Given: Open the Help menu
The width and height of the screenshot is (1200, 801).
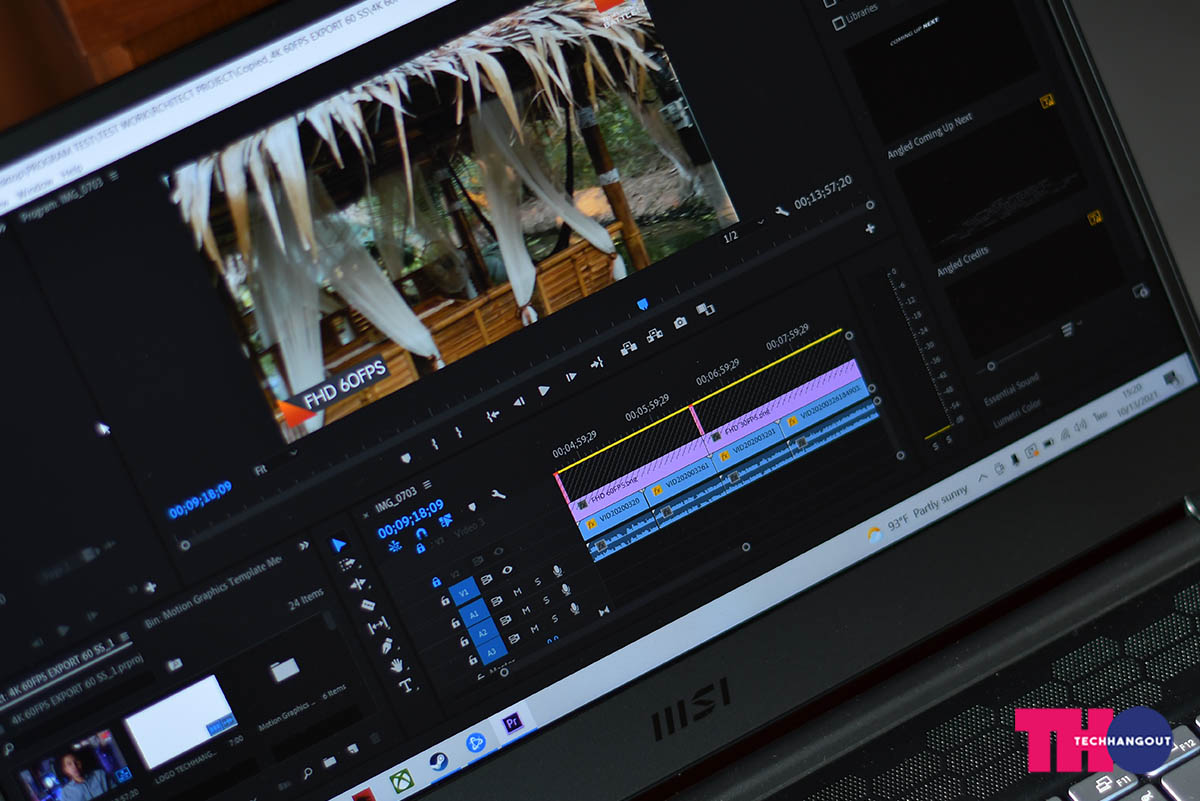Looking at the screenshot, I should pos(72,171).
